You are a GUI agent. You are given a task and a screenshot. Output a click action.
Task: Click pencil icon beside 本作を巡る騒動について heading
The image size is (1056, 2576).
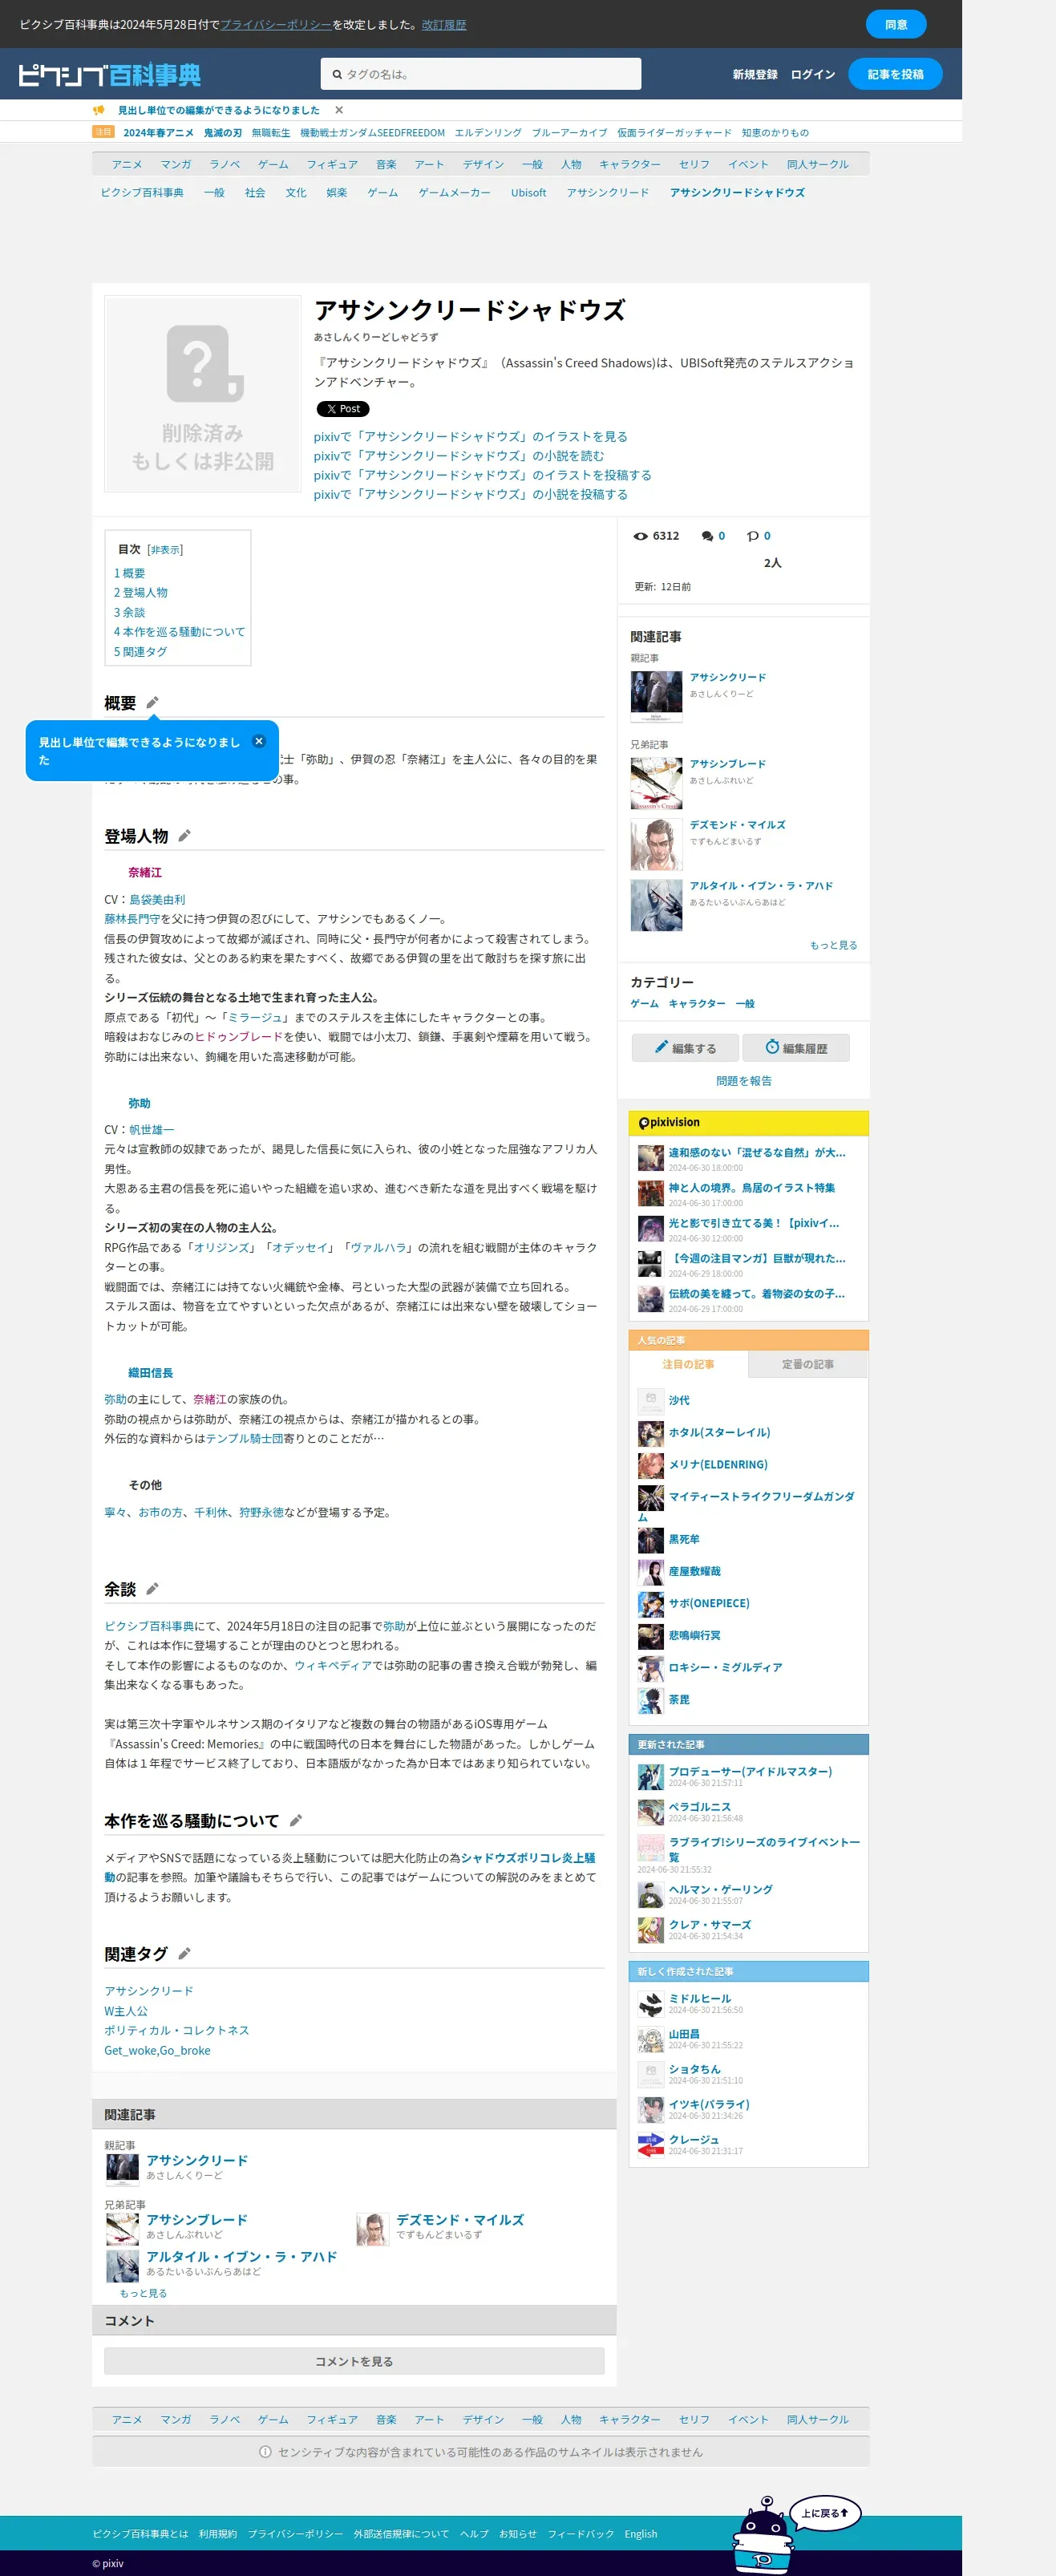[x=296, y=1821]
